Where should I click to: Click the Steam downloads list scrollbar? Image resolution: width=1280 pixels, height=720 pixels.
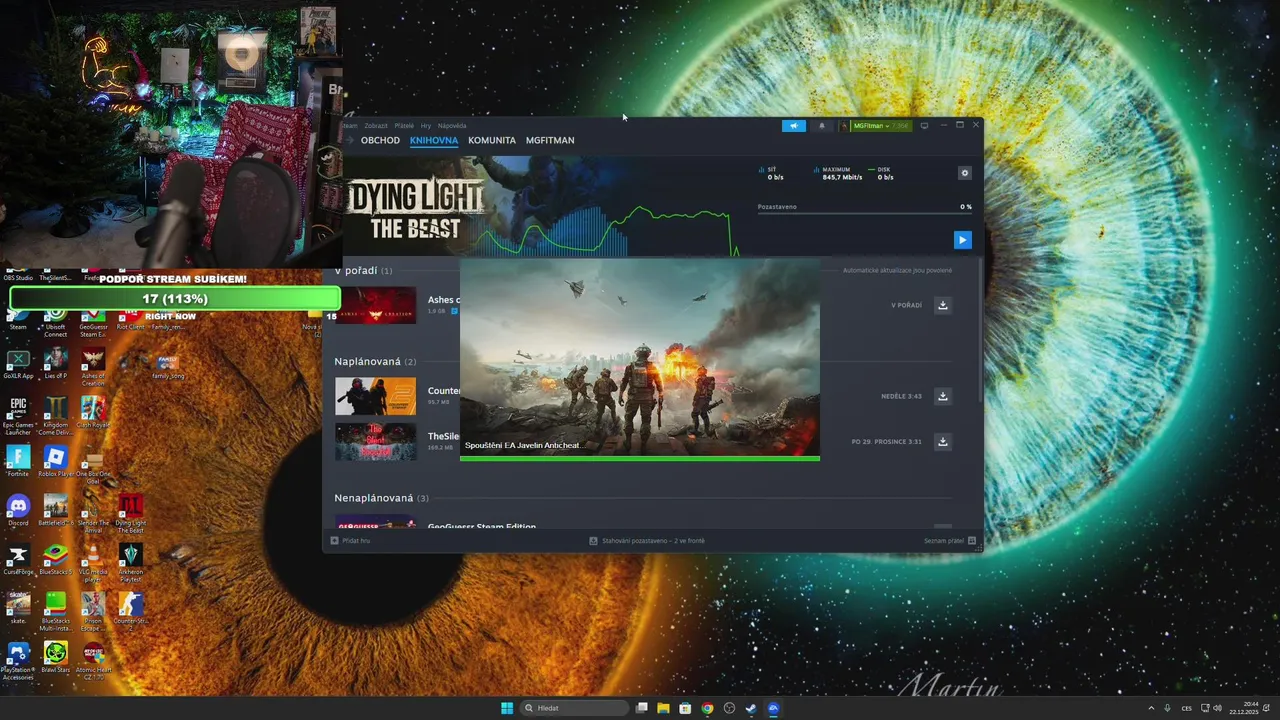click(979, 330)
